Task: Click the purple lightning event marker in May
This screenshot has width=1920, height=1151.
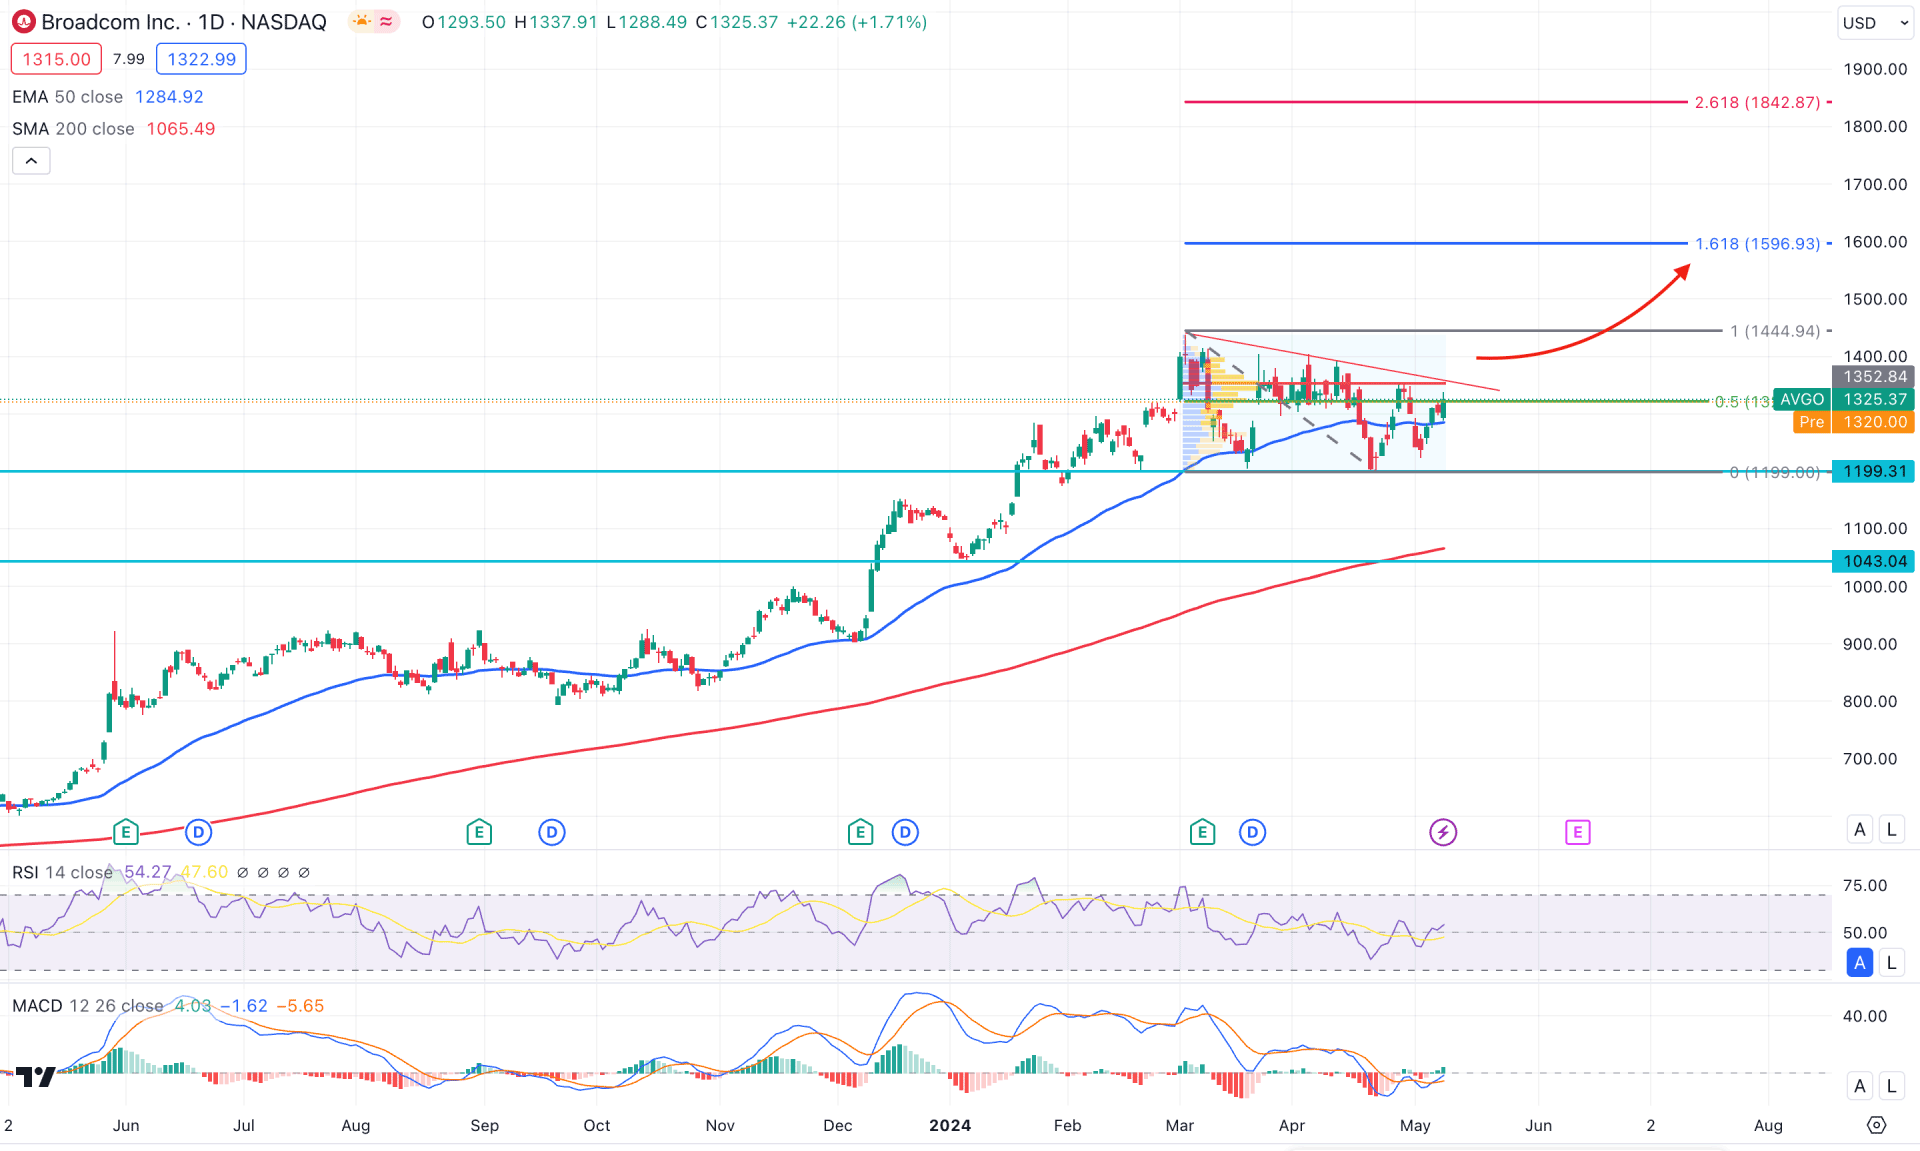Action: [x=1442, y=831]
